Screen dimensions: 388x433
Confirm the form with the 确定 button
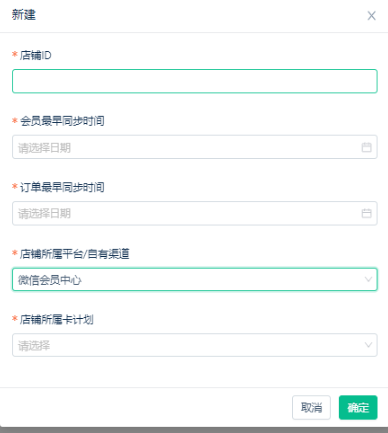(358, 407)
